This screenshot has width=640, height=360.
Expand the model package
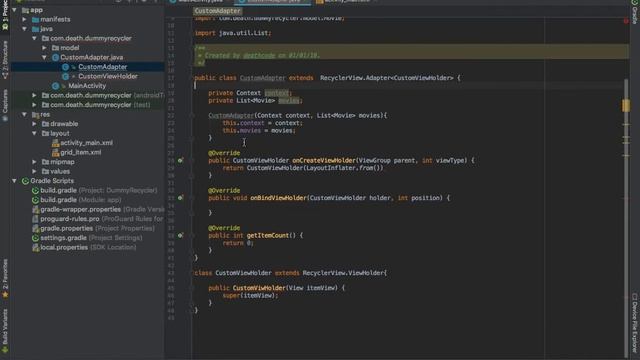coord(44,48)
